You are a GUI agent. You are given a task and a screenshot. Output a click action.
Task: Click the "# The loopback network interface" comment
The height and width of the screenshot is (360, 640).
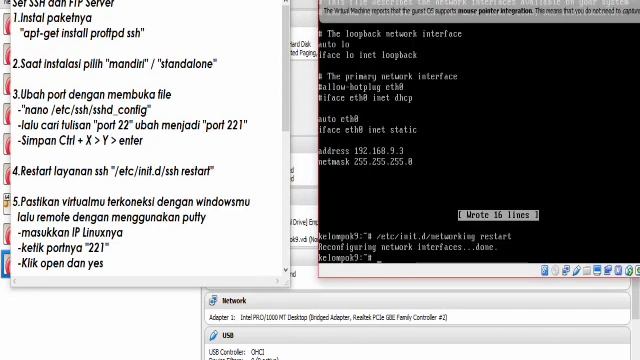click(x=390, y=34)
